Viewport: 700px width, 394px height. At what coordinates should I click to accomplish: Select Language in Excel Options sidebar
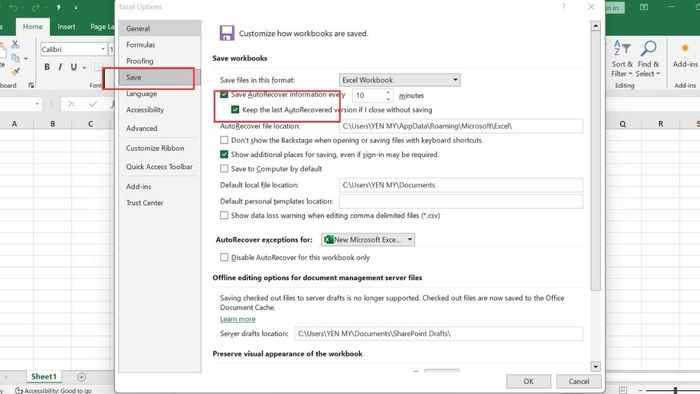pos(159,94)
